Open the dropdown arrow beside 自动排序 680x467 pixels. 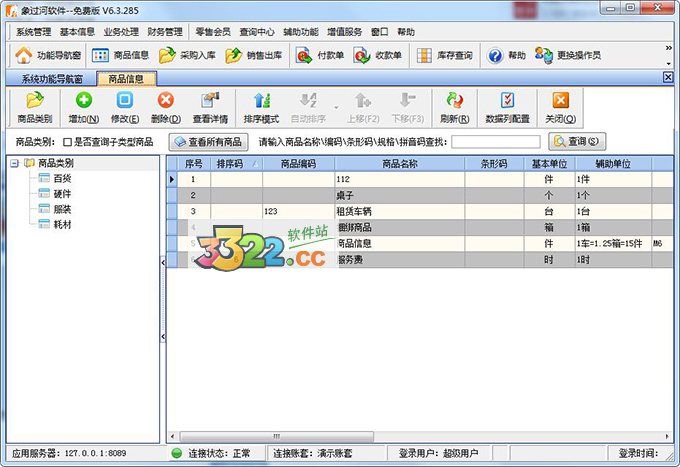[x=336, y=108]
